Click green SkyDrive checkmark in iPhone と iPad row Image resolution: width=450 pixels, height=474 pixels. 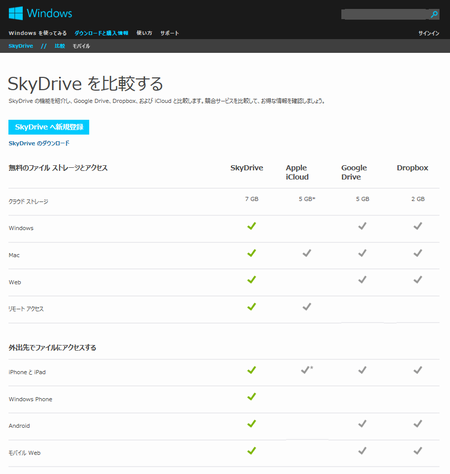(252, 370)
